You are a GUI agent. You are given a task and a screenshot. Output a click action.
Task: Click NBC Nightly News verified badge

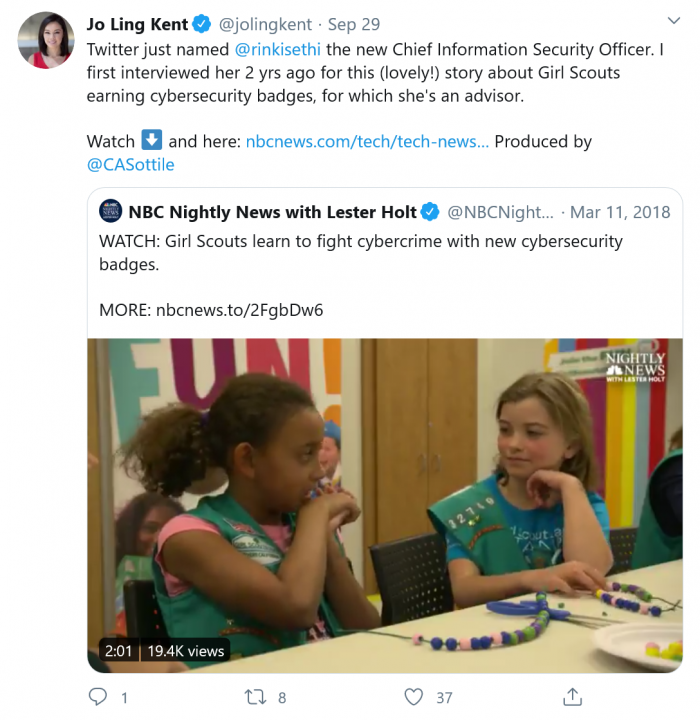point(430,212)
